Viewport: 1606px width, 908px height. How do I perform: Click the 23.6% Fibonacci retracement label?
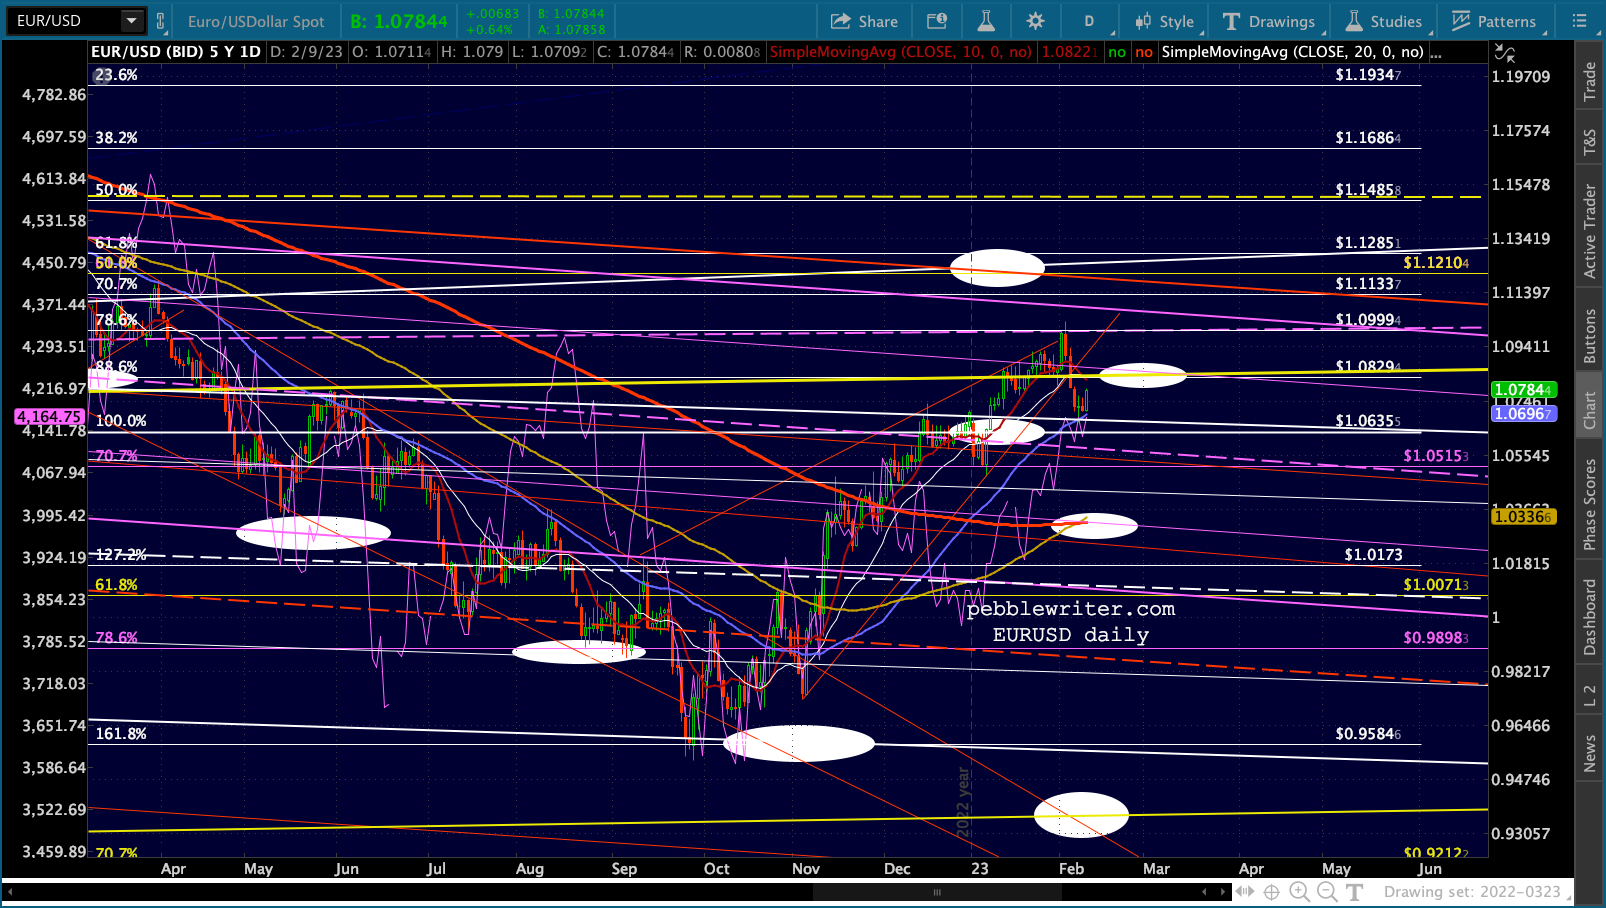pos(116,75)
